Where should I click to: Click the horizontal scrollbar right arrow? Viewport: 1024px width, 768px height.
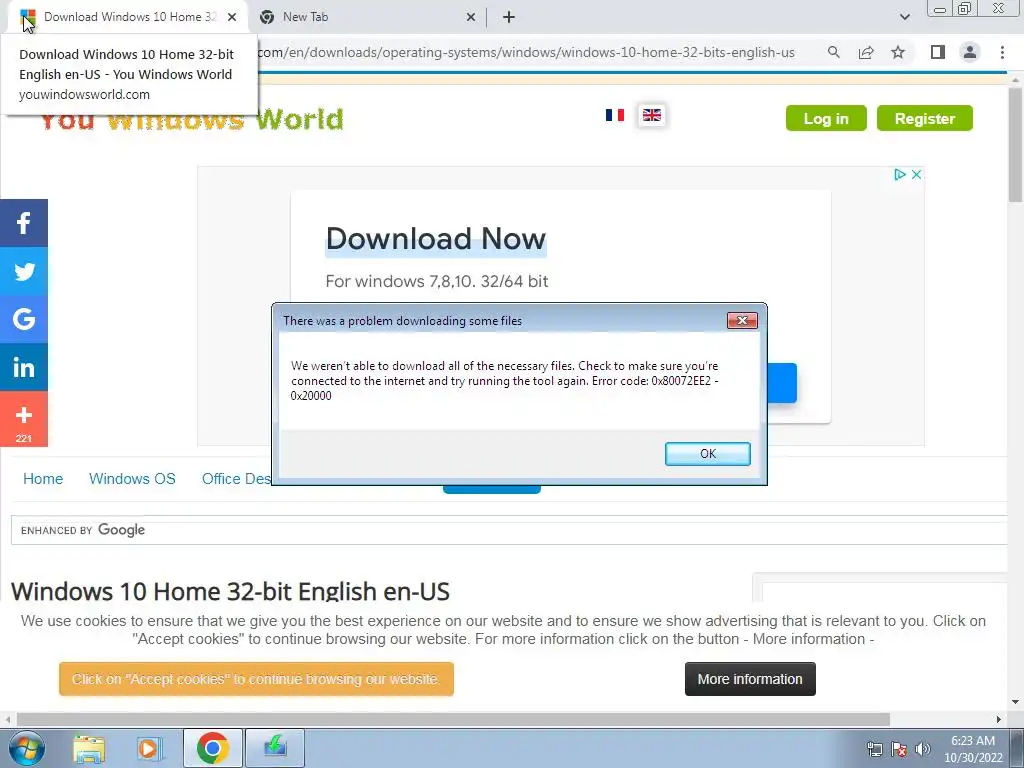(999, 719)
